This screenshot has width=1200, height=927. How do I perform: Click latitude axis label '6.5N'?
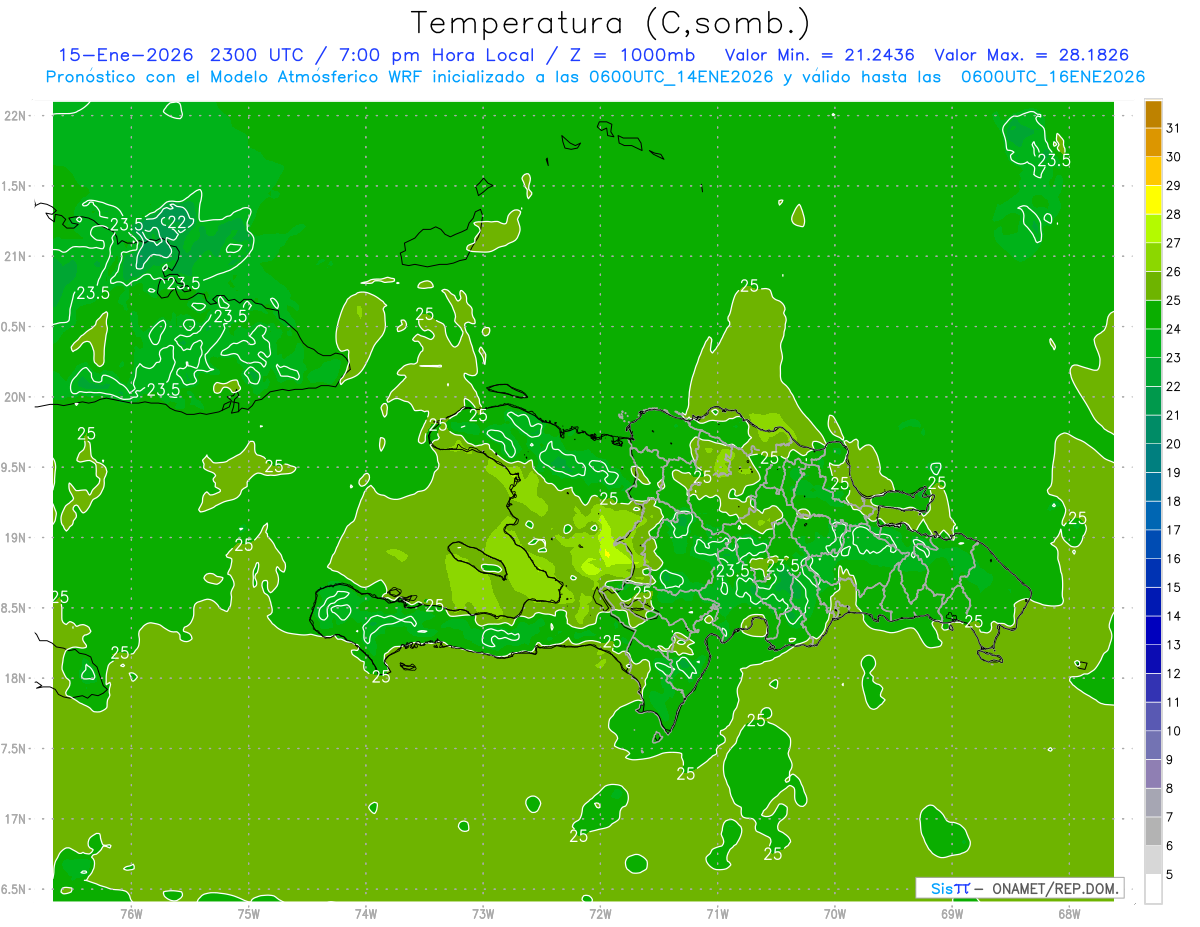point(15,889)
